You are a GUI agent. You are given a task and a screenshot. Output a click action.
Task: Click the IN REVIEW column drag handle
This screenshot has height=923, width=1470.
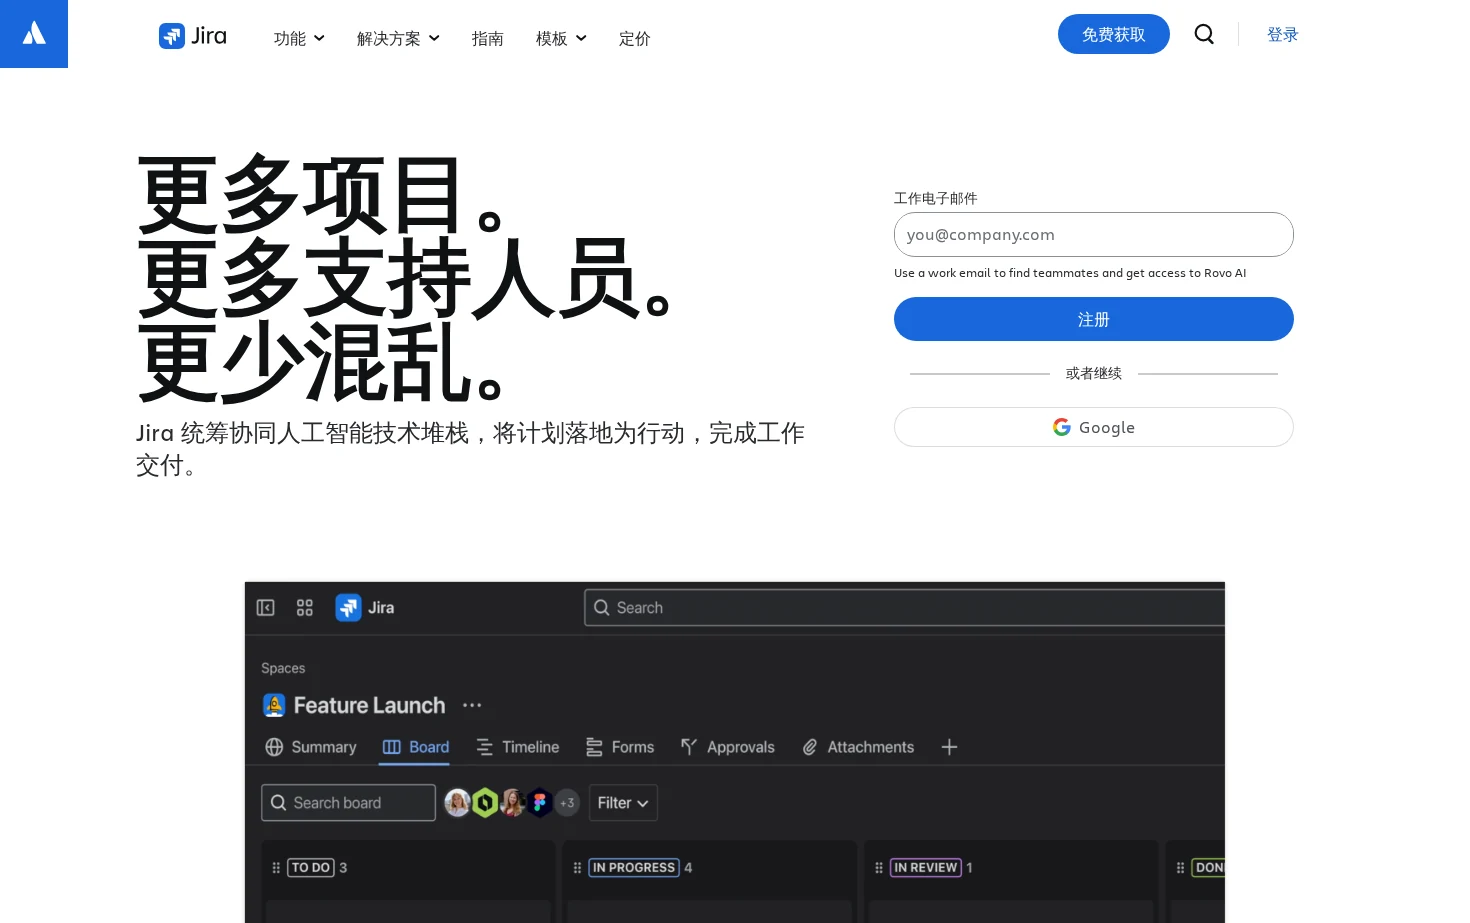tap(879, 868)
